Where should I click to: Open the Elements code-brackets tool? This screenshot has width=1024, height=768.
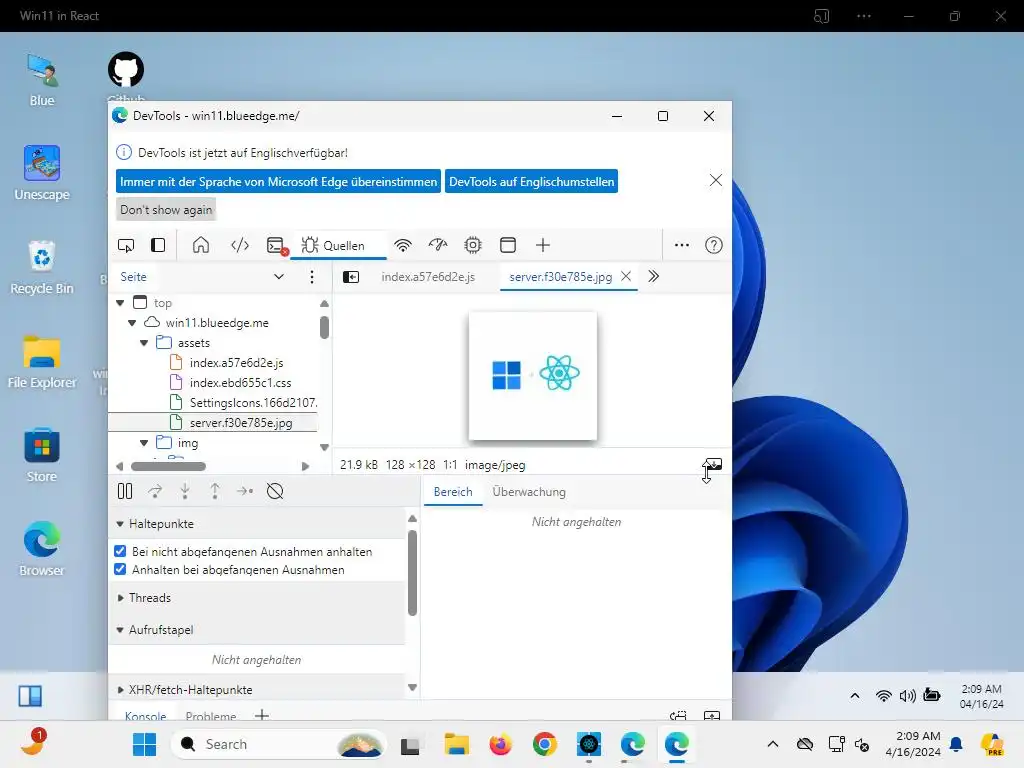click(240, 246)
